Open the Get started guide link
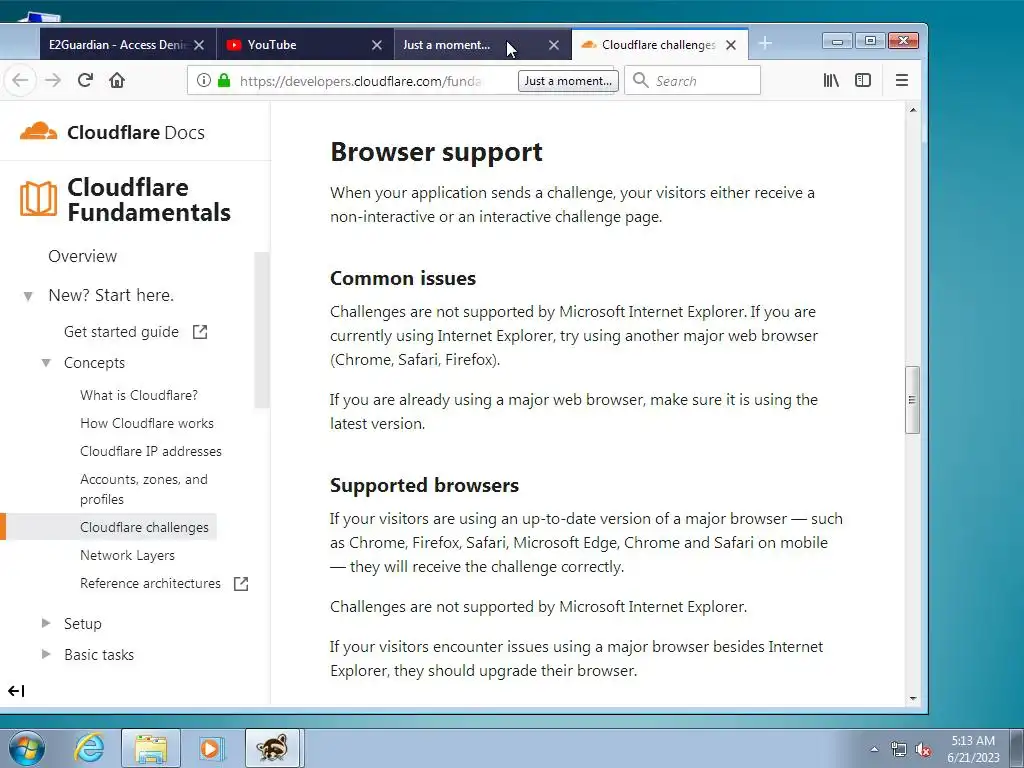1024x768 pixels. pos(135,332)
